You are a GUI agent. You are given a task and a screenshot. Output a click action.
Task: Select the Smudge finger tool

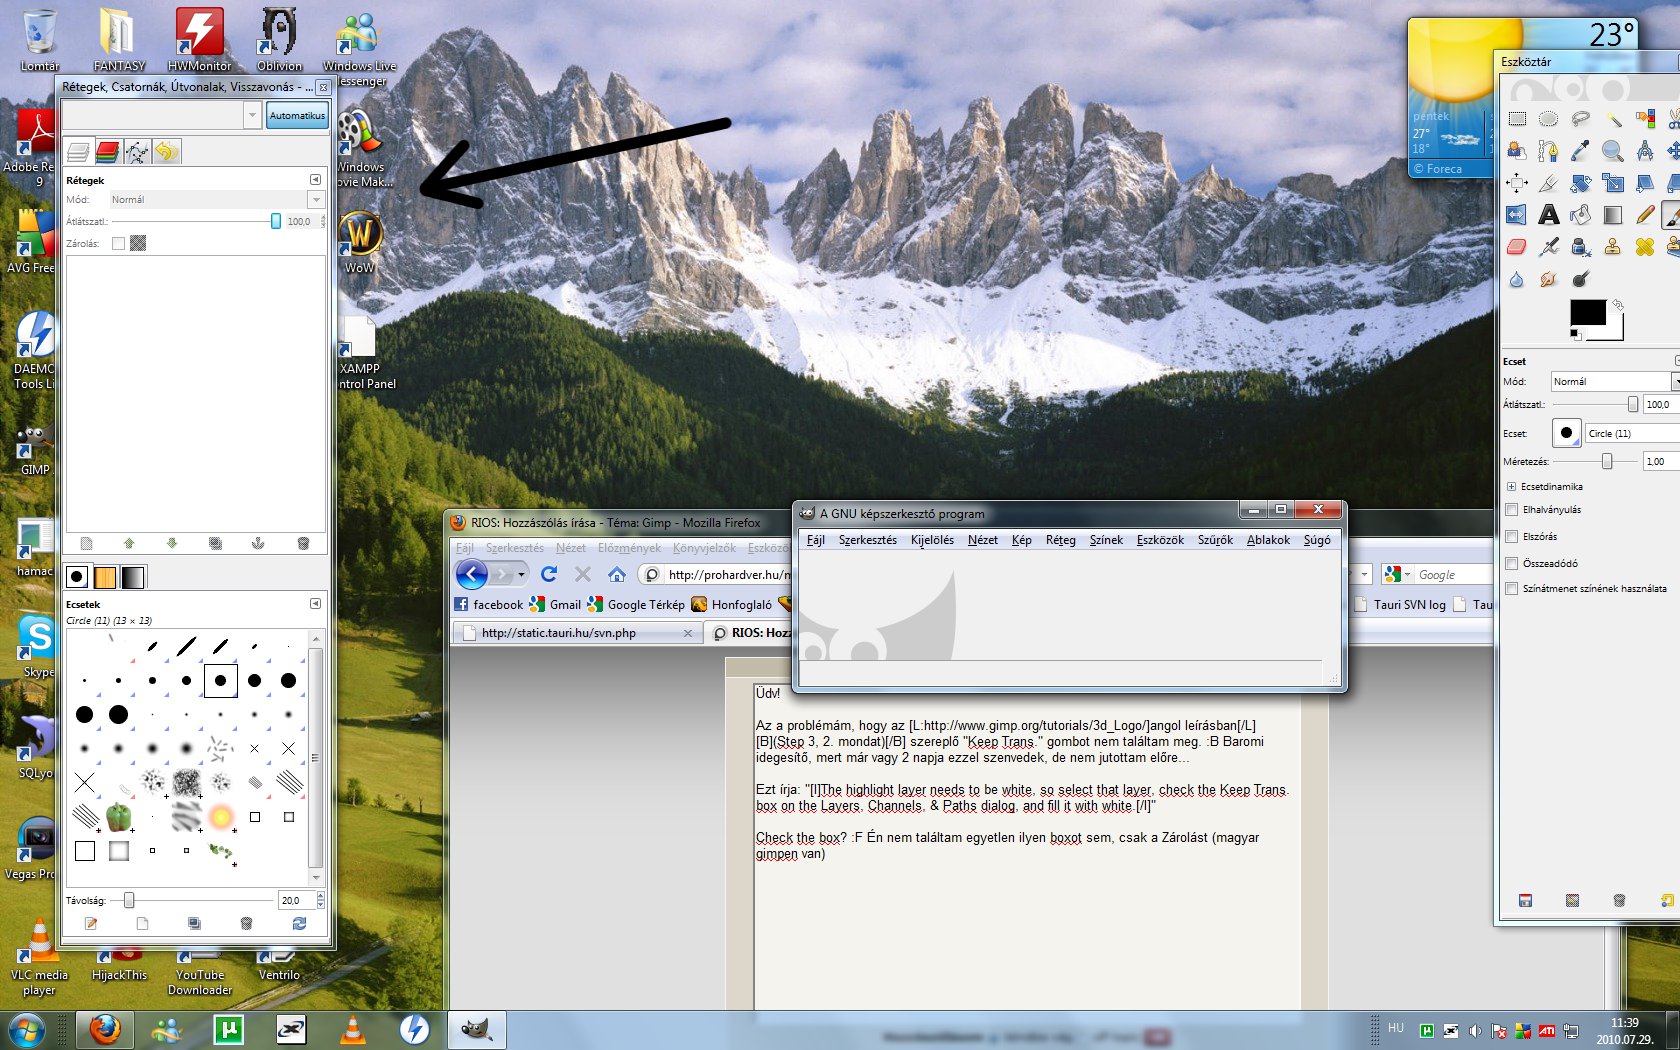tap(1548, 279)
